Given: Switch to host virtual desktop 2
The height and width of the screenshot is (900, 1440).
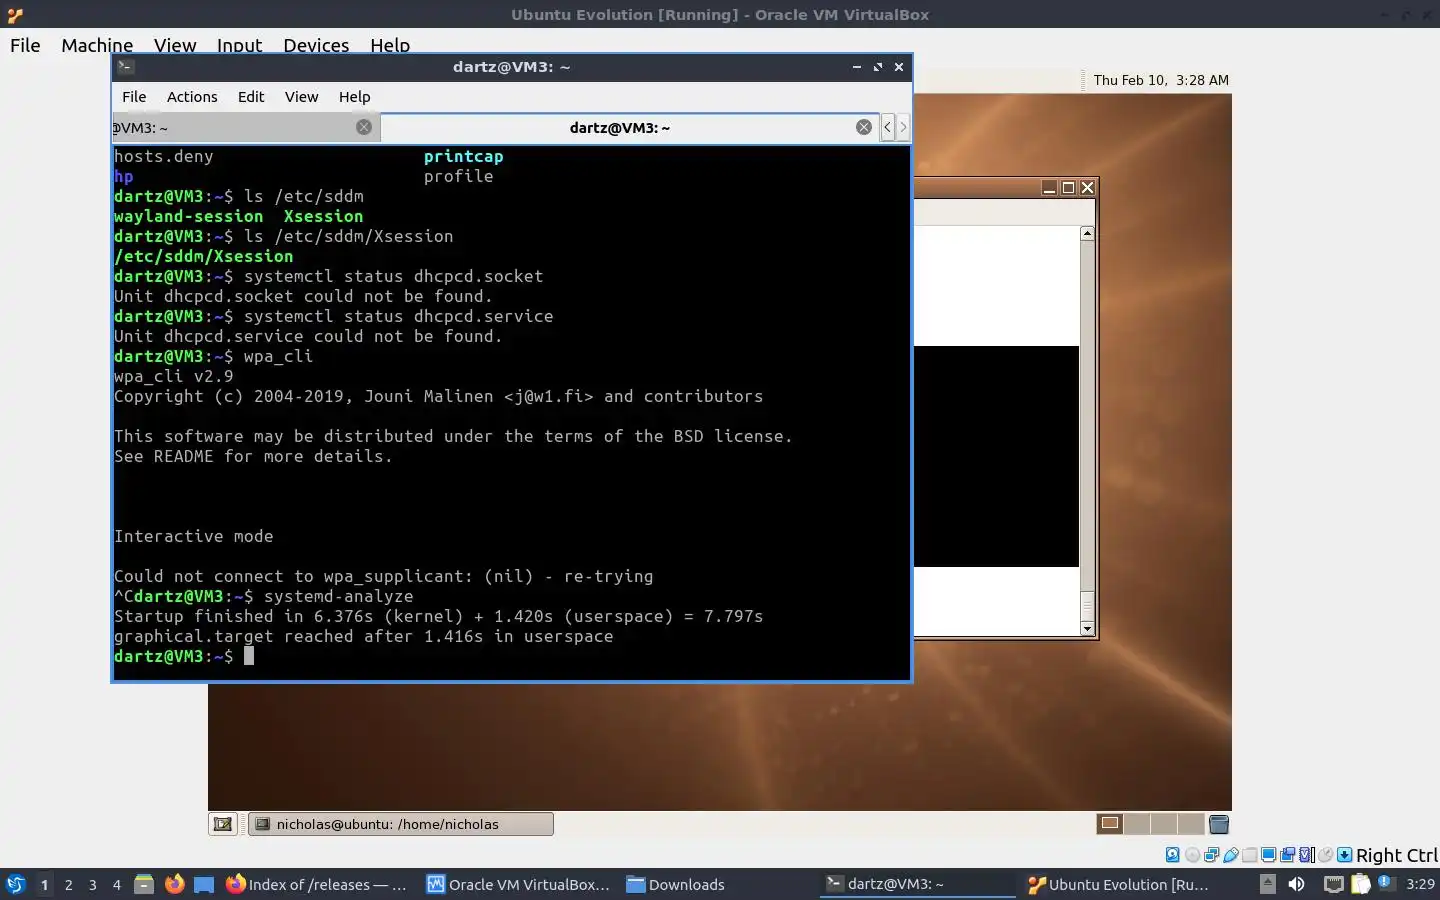Looking at the screenshot, I should [x=68, y=884].
